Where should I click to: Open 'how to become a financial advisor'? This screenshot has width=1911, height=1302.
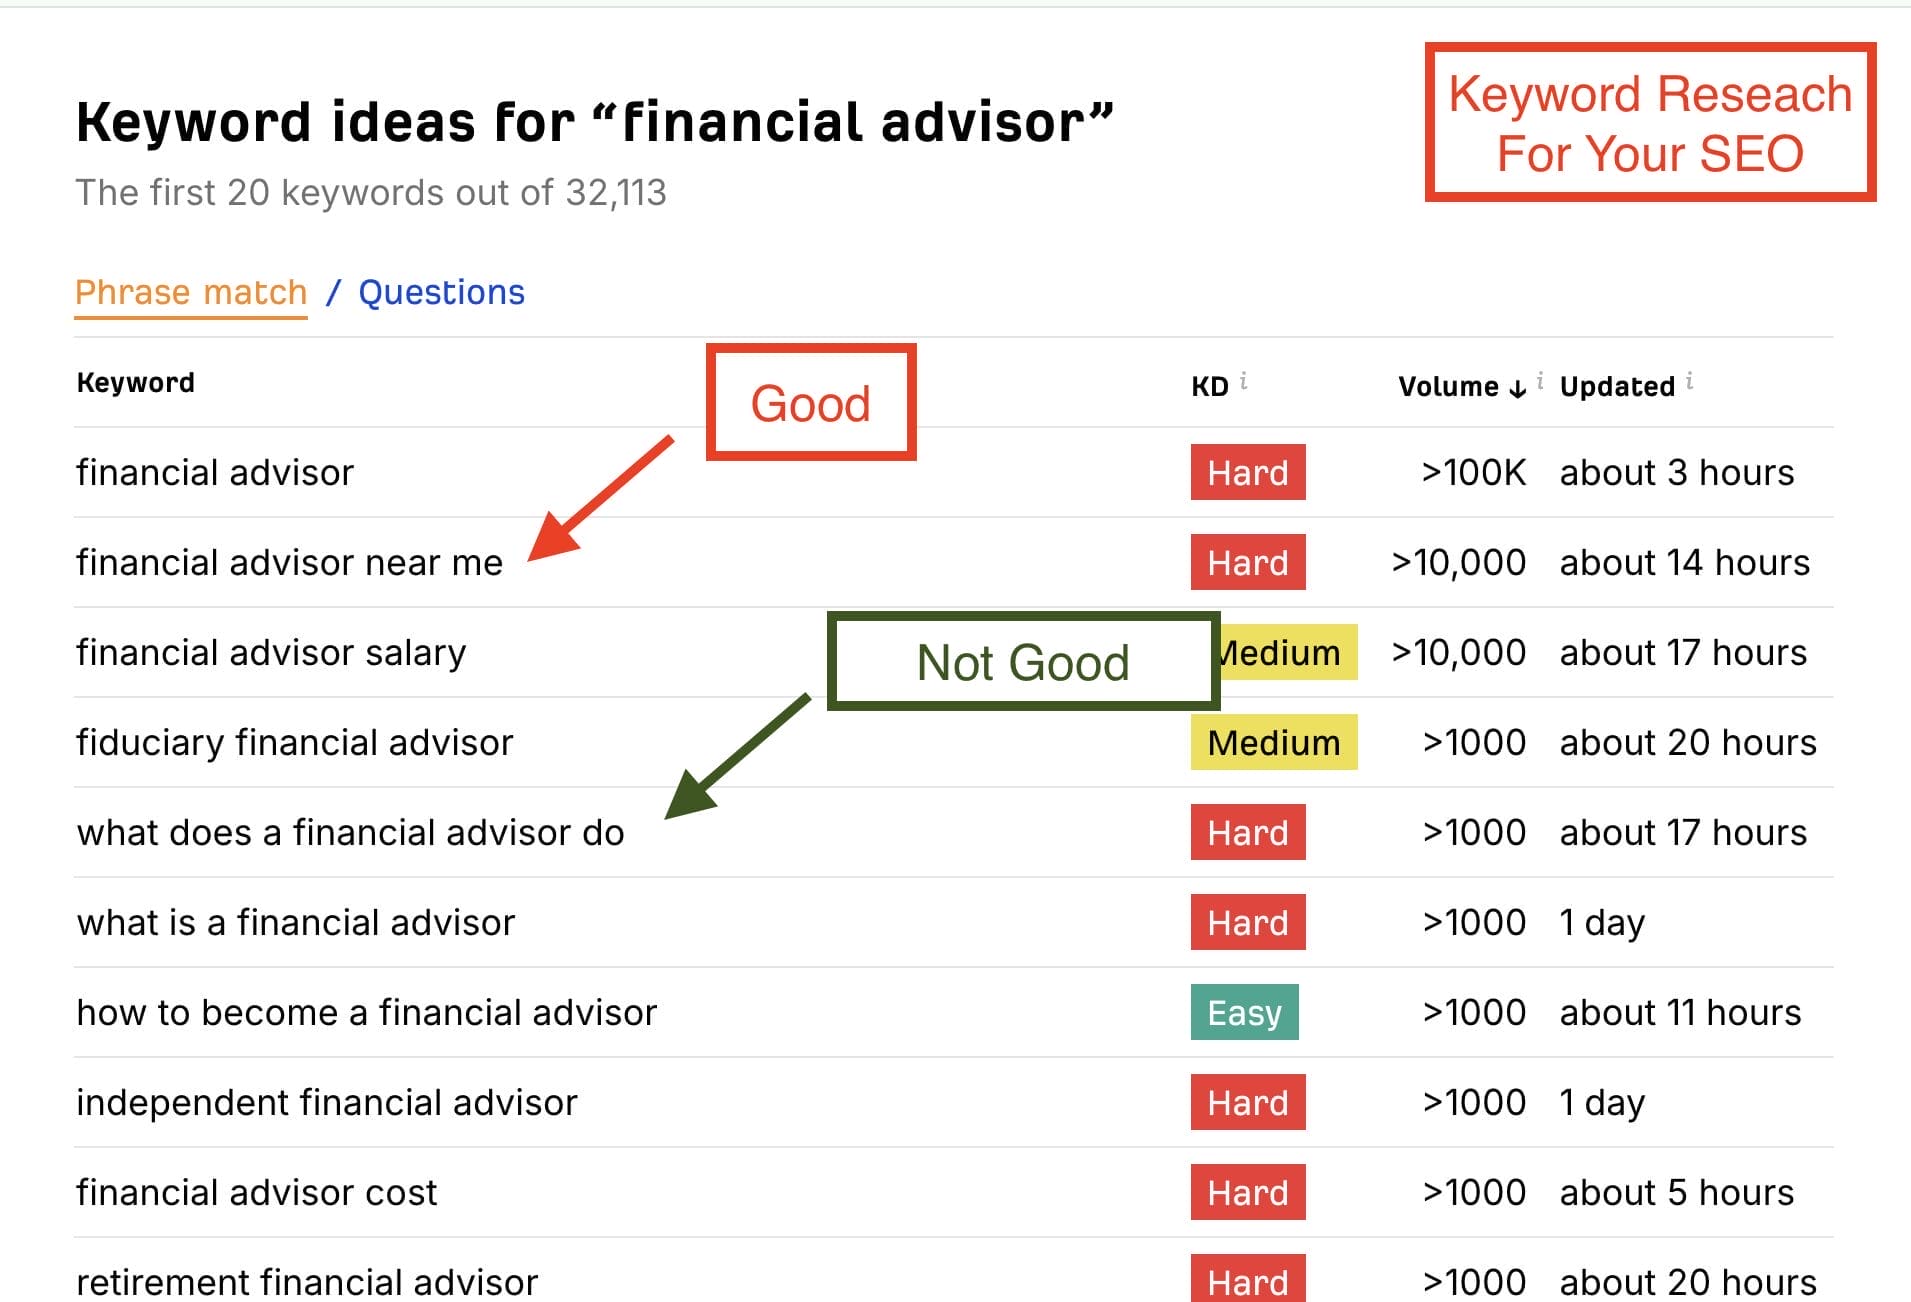366,1013
